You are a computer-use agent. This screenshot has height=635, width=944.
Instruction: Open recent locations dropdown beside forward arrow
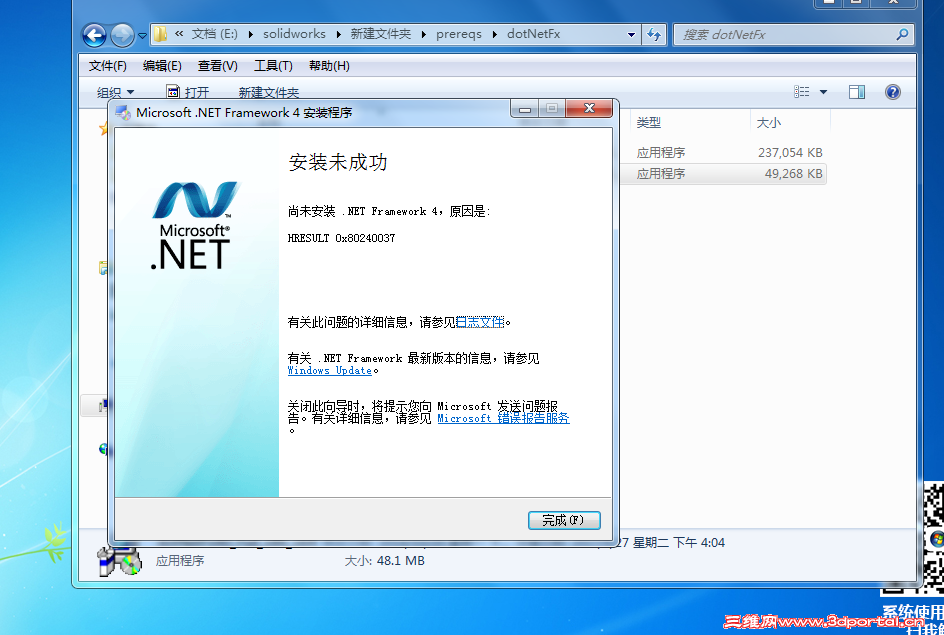click(x=142, y=36)
